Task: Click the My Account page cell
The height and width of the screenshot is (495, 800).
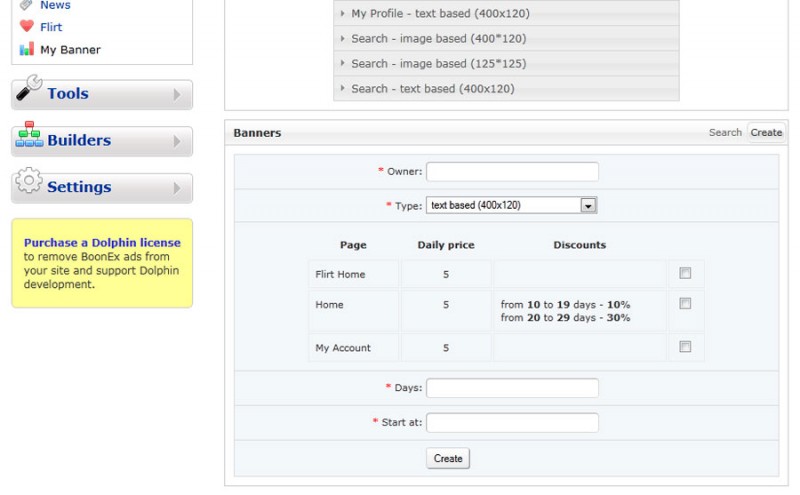Action: 354,348
